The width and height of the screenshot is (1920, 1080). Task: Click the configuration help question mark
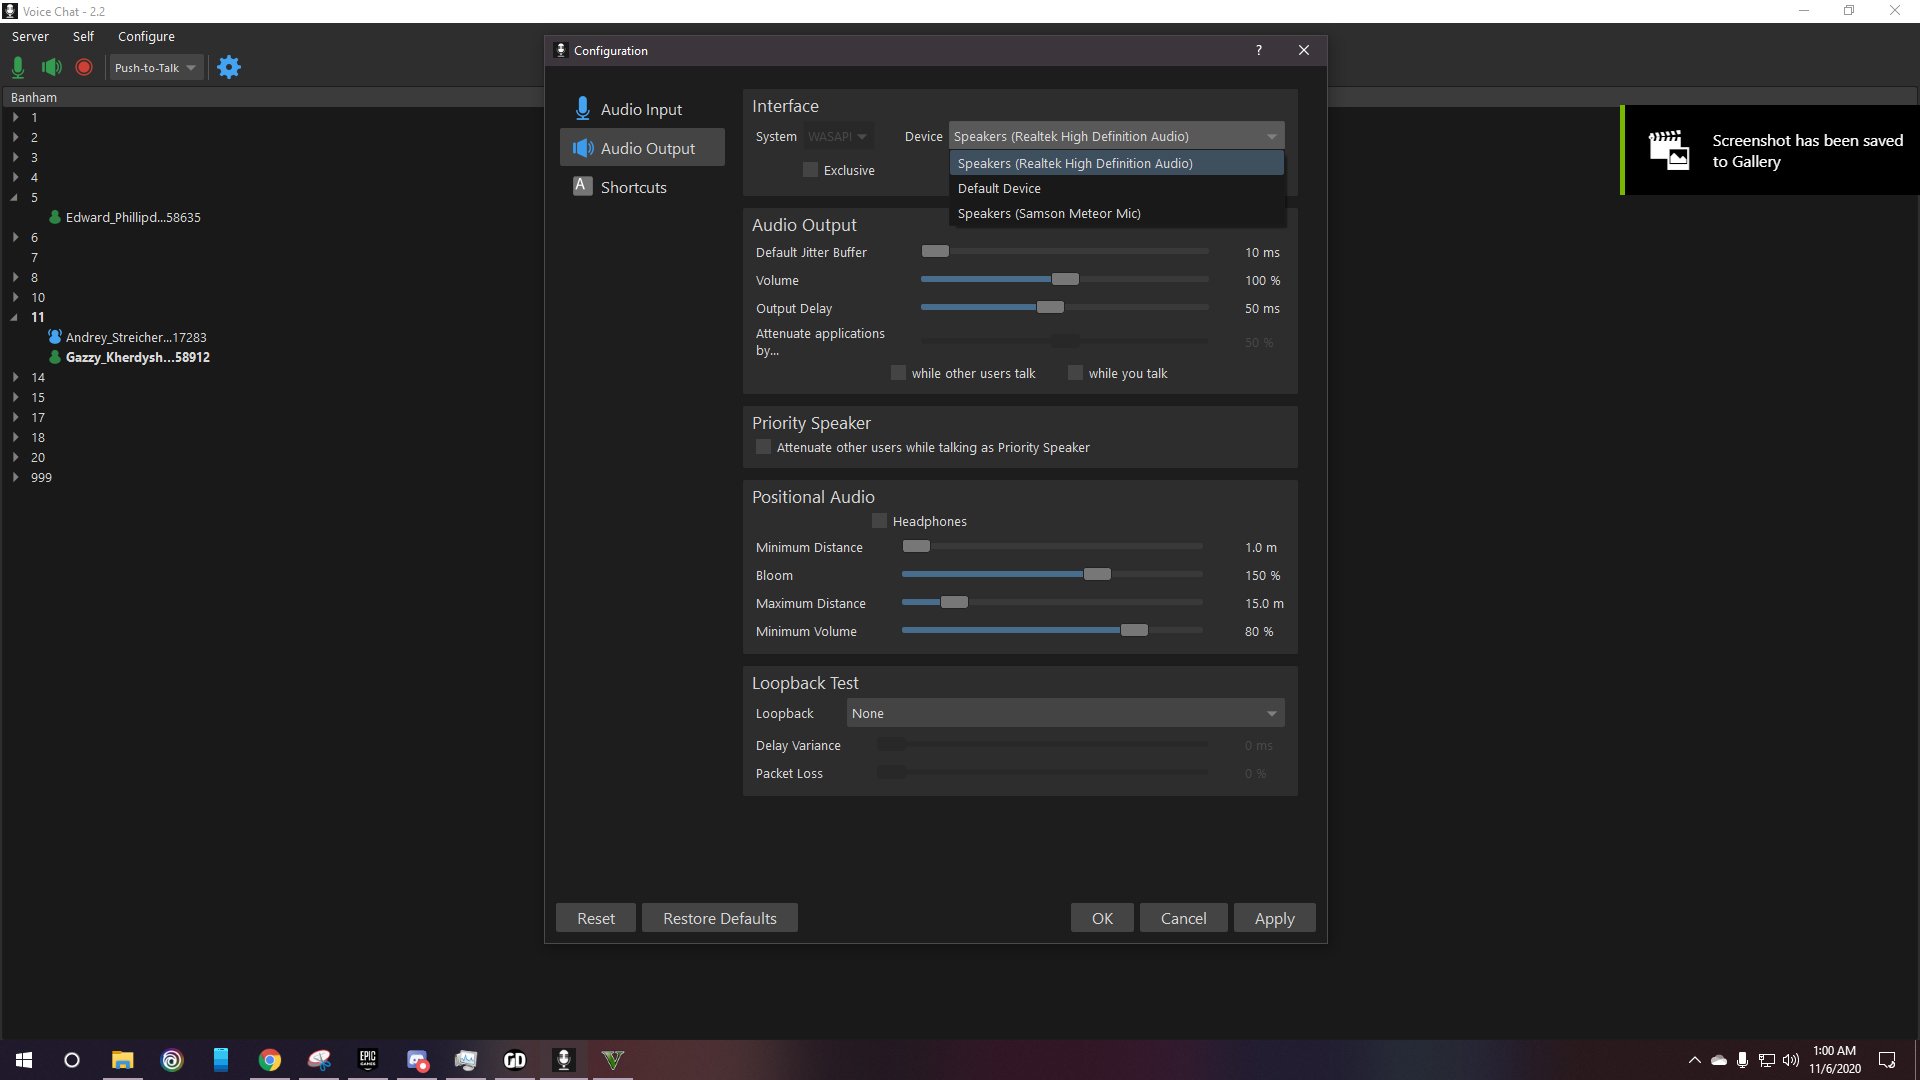(1258, 50)
